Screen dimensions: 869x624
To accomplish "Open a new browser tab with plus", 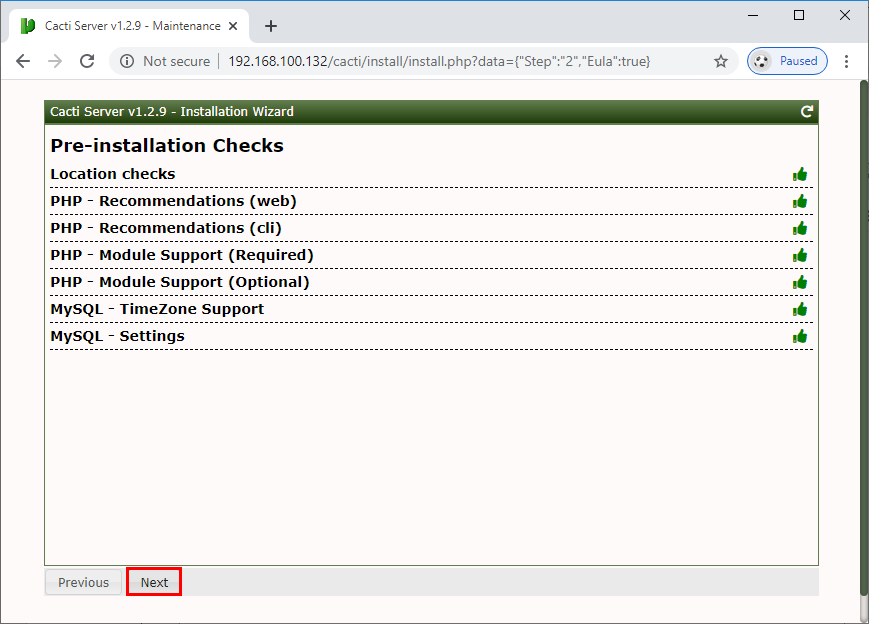I will tap(270, 26).
